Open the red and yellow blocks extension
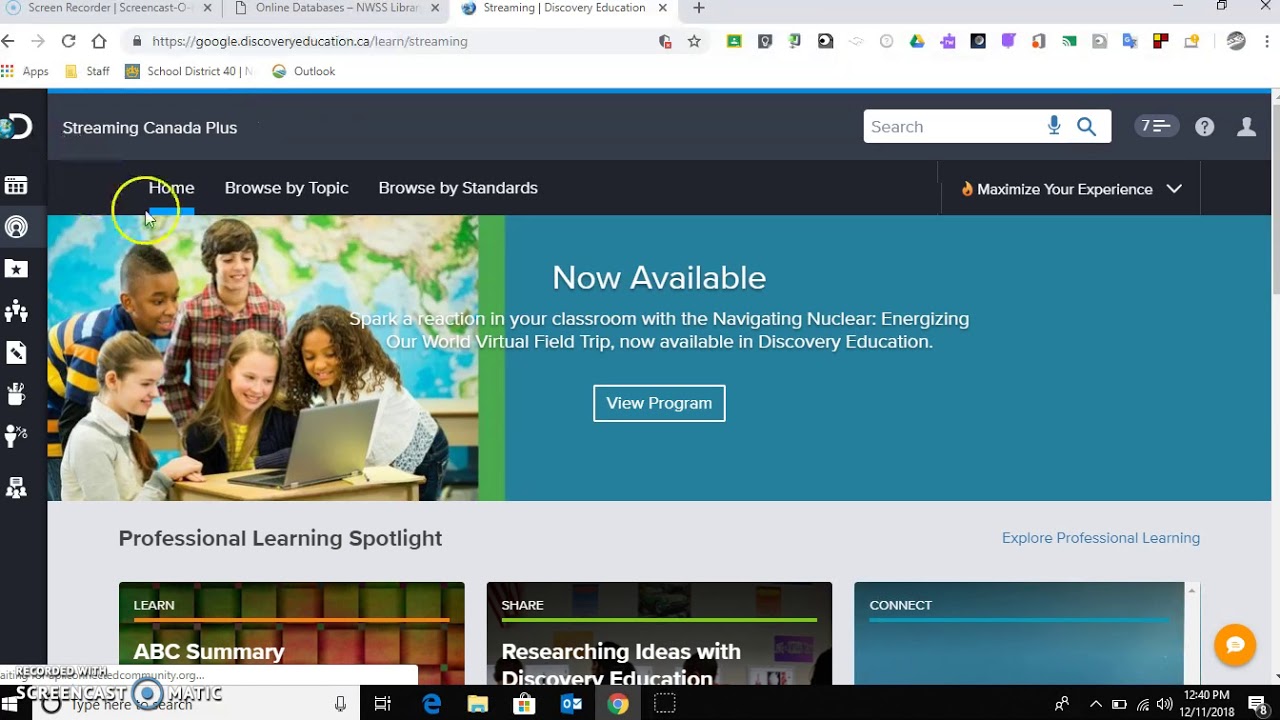The width and height of the screenshot is (1280, 720). (x=1160, y=41)
